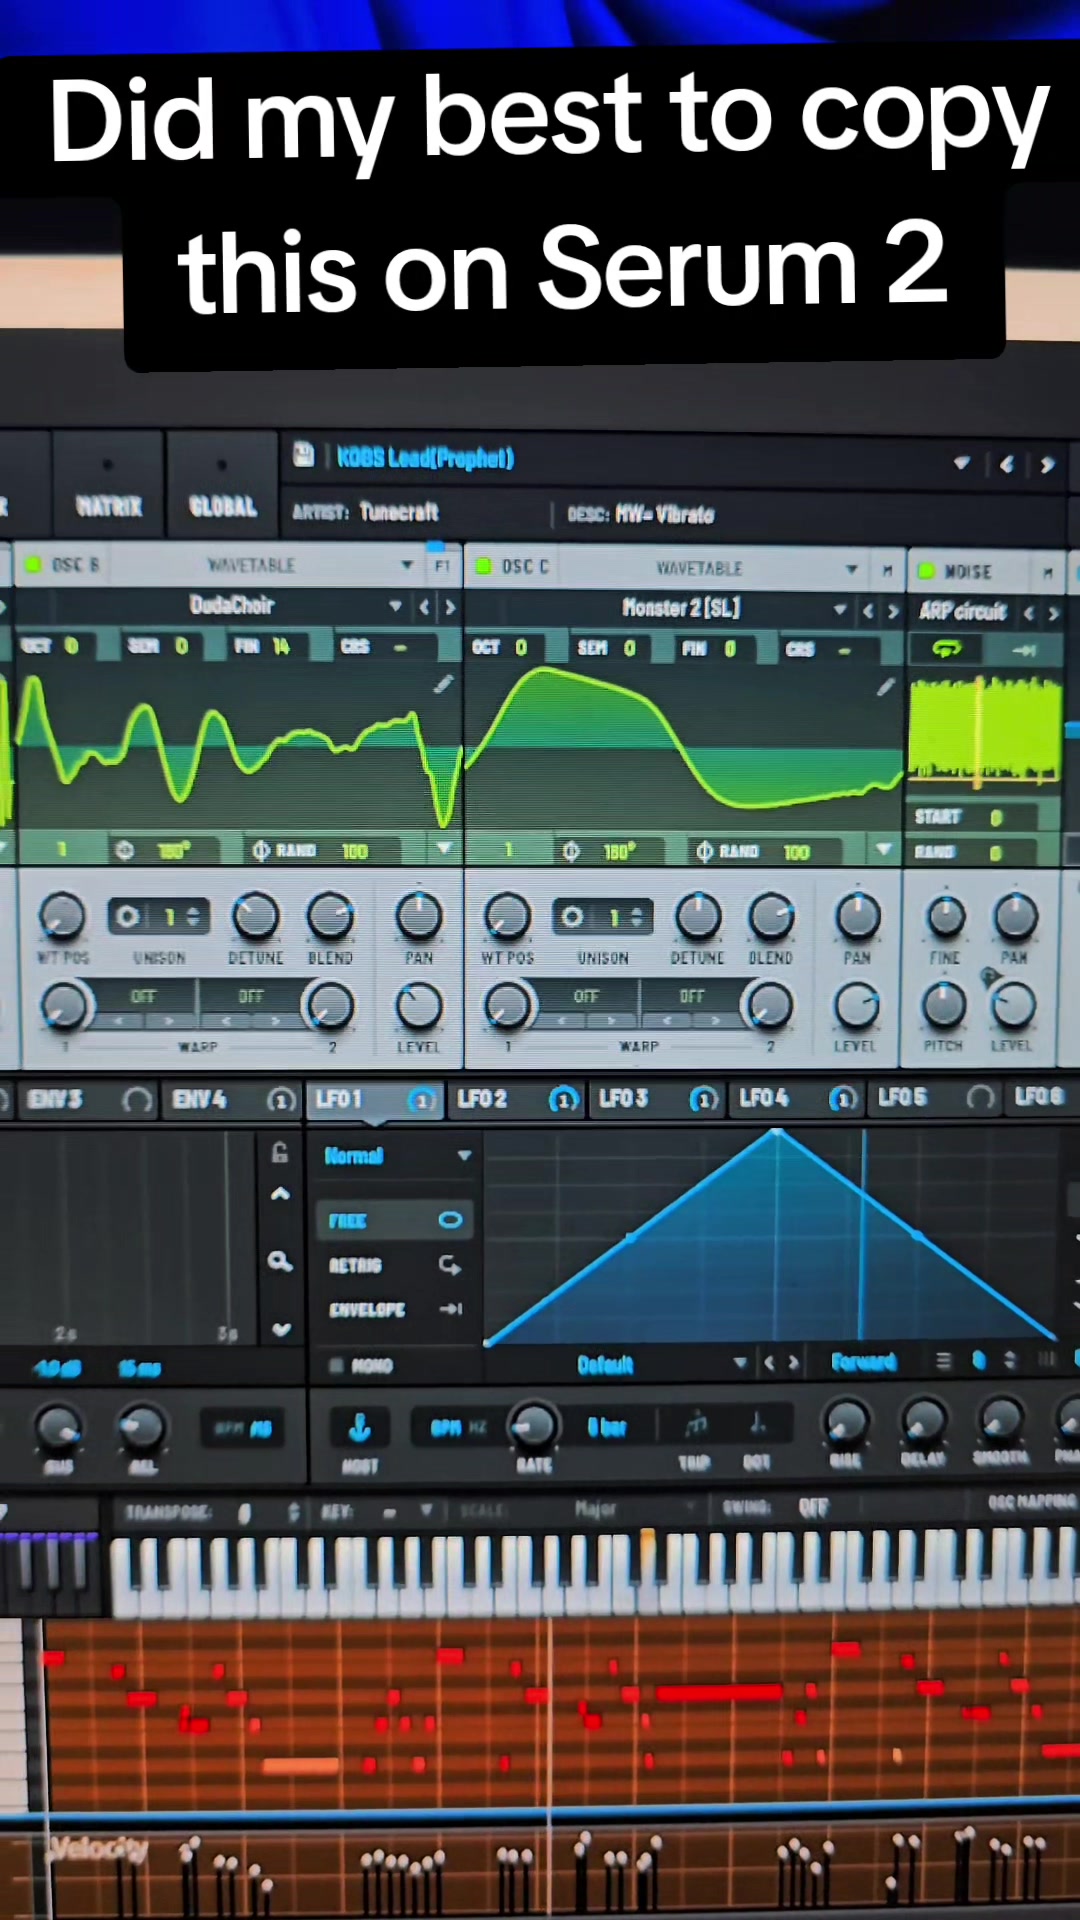Open the Monster 2 [SL] wavetable dropdown

coord(840,609)
